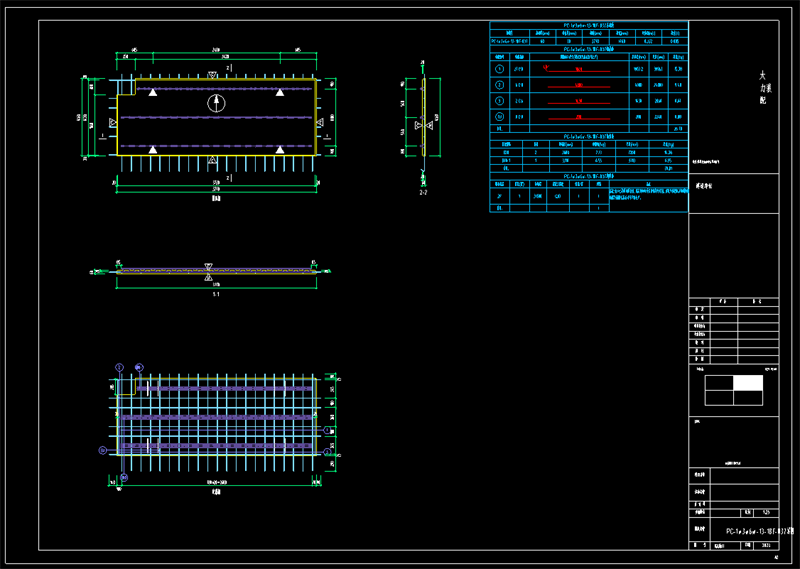Image resolution: width=800 pixels, height=569 pixels.
Task: Select the "1-1" section label
Action: click(x=216, y=294)
